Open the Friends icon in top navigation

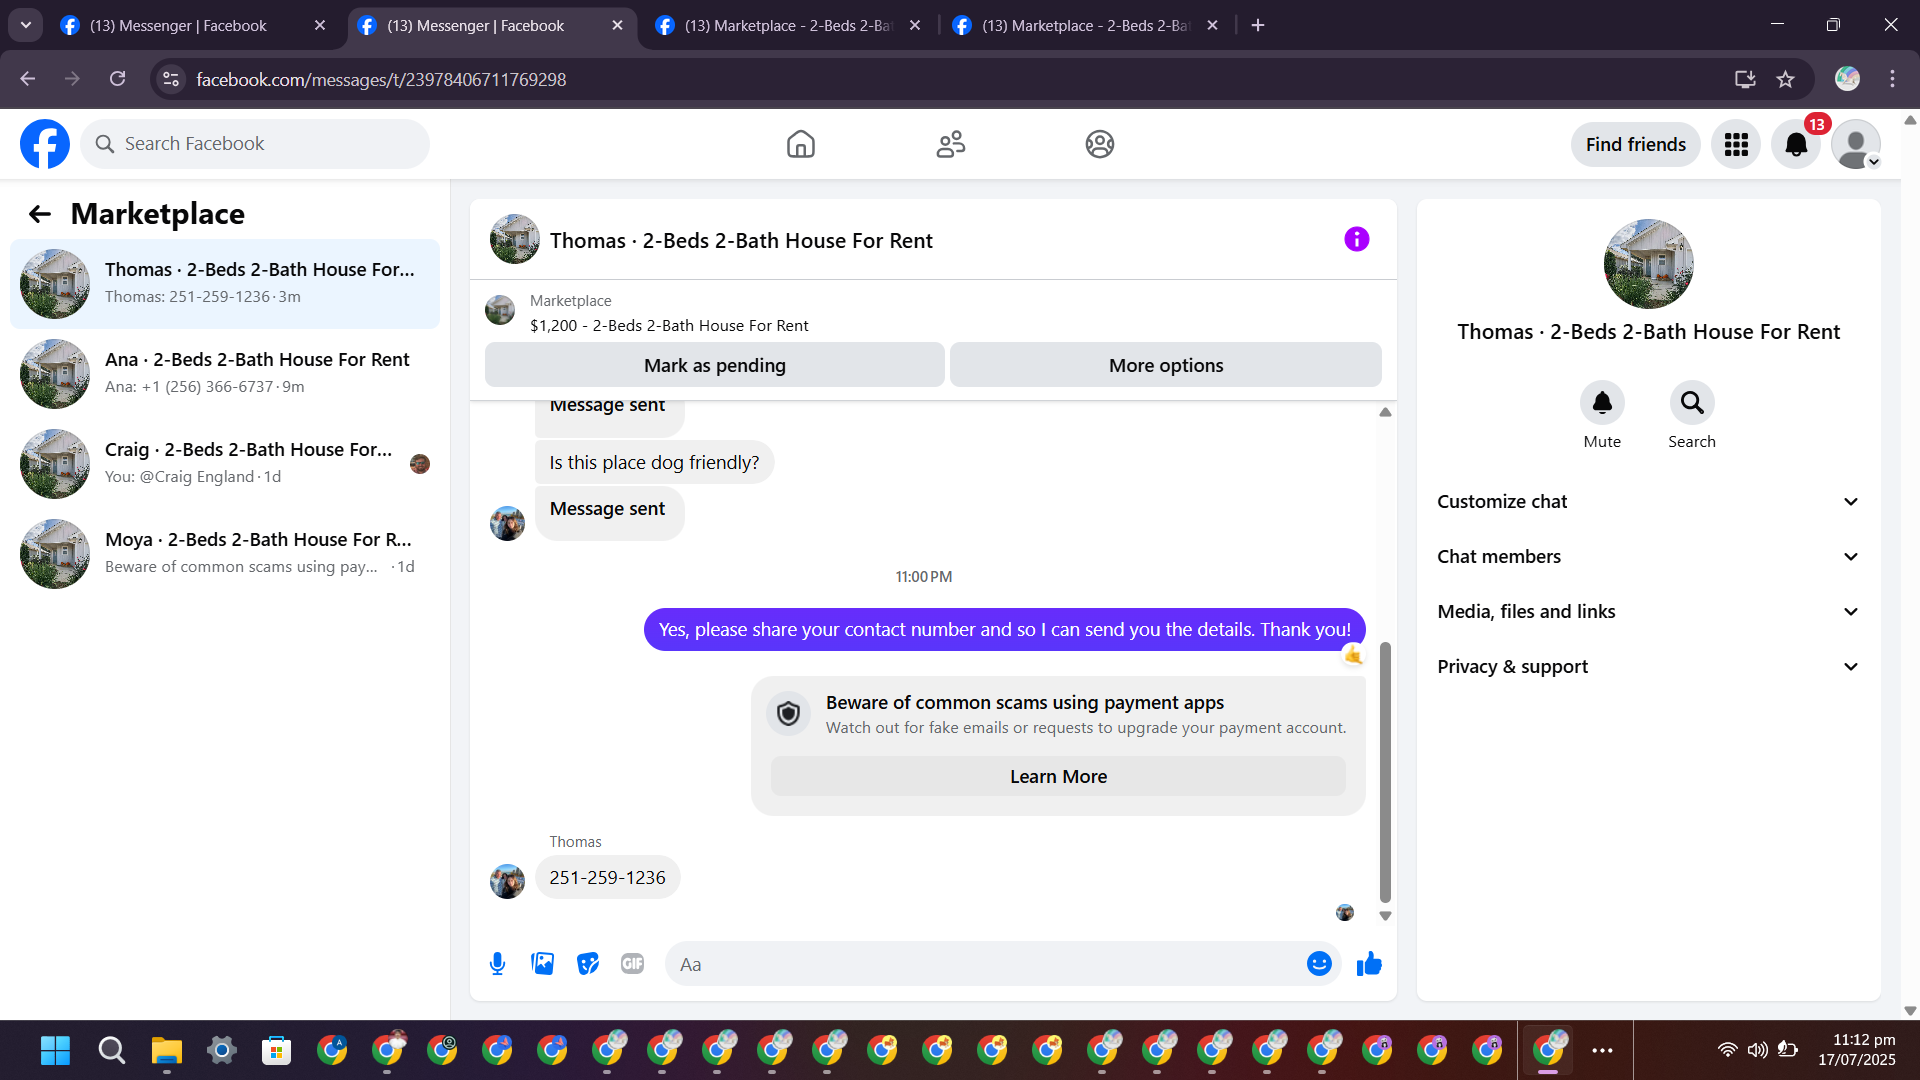click(951, 144)
